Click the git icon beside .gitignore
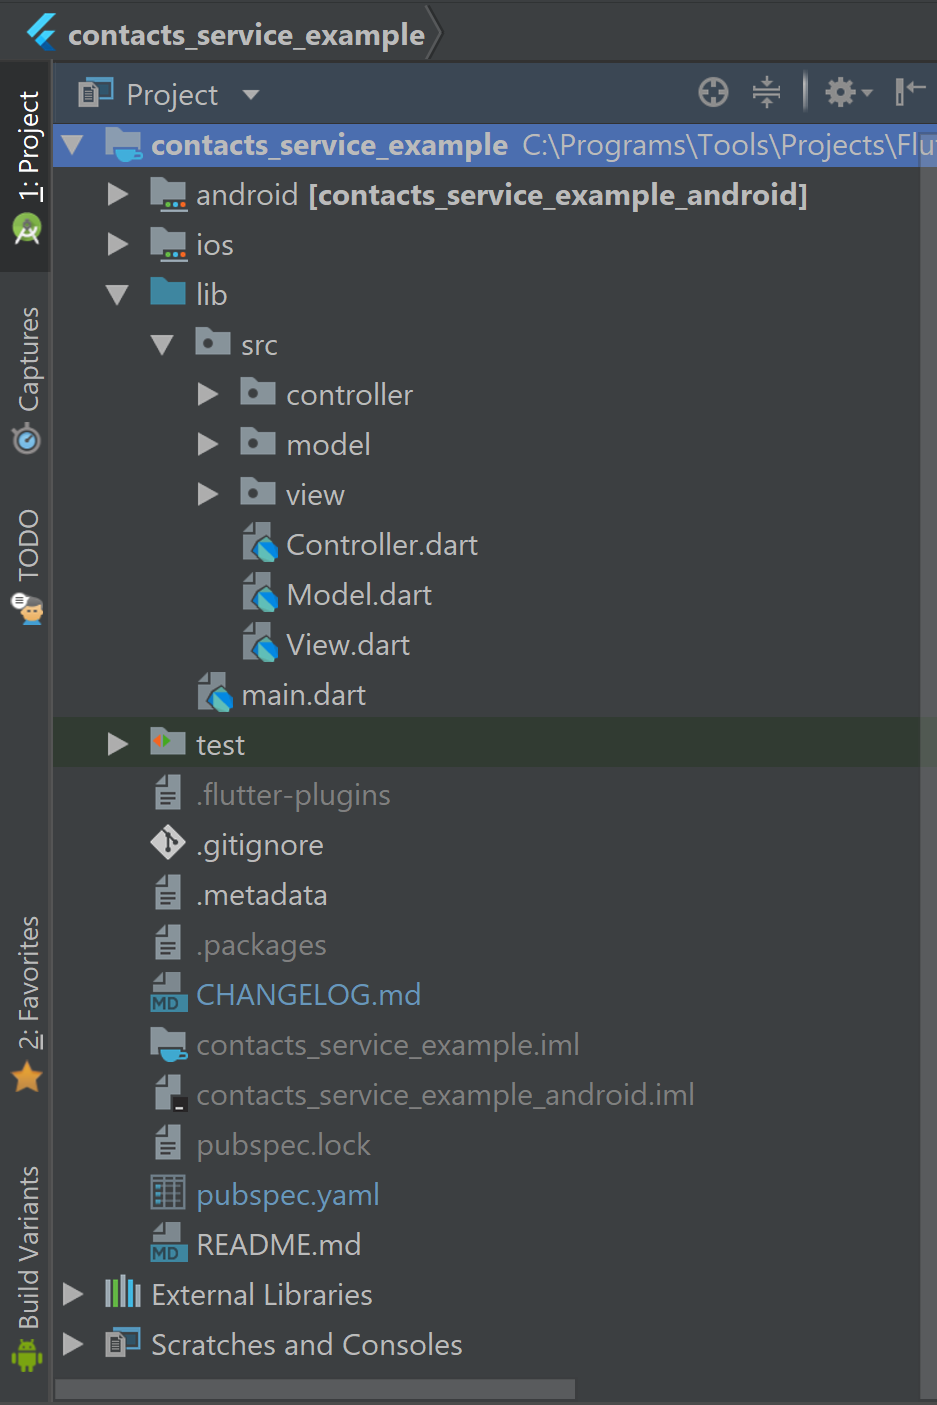937x1405 pixels. [x=167, y=843]
